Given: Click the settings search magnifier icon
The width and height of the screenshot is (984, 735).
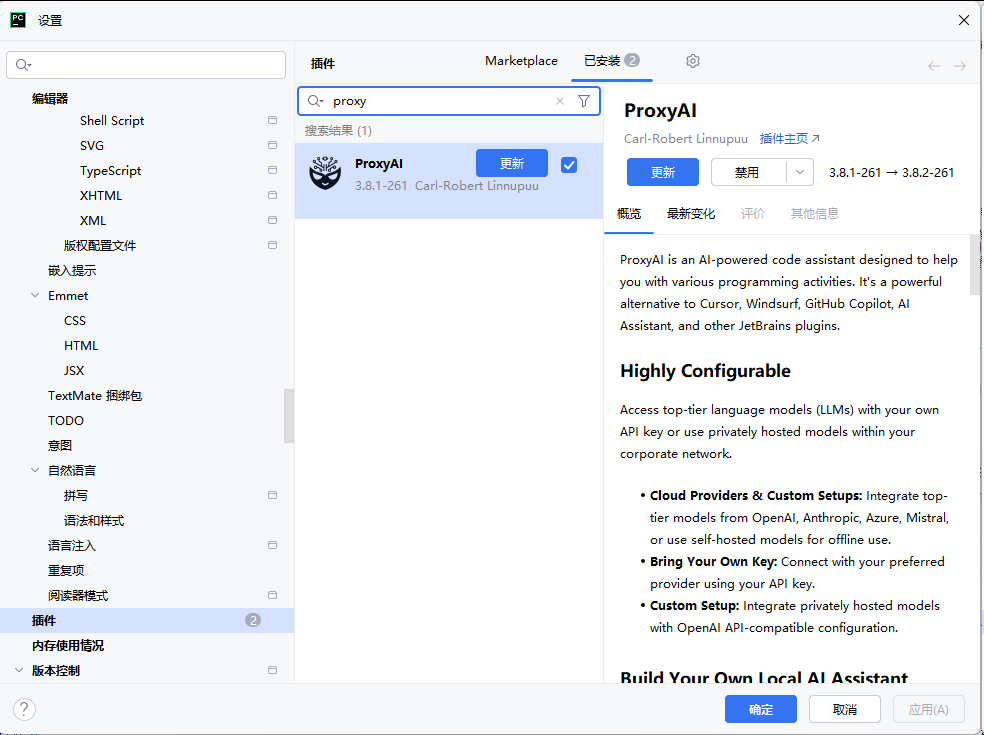Looking at the screenshot, I should coord(23,65).
